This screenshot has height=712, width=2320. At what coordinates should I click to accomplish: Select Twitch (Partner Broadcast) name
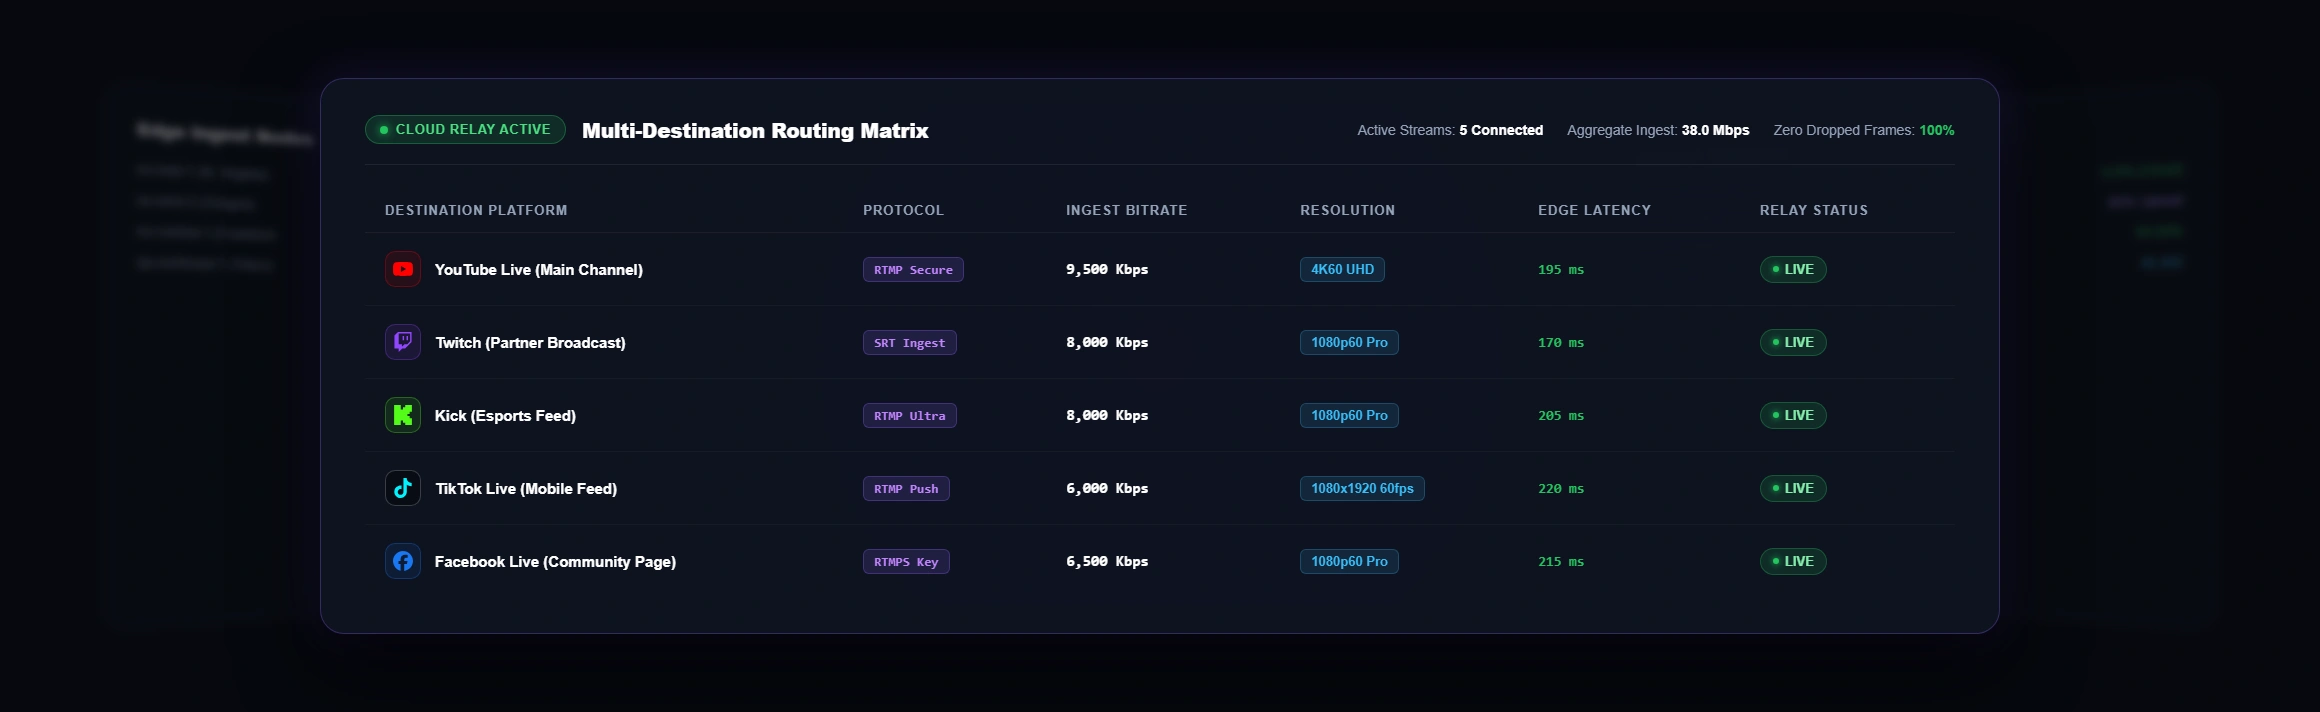coord(530,343)
